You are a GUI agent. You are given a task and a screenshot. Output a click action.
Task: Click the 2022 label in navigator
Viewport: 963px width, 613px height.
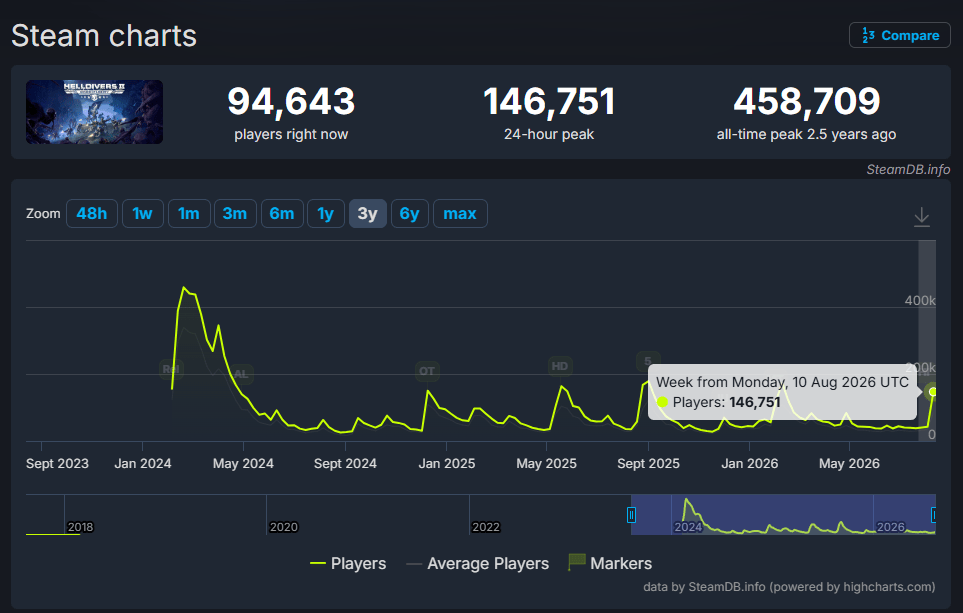(486, 527)
